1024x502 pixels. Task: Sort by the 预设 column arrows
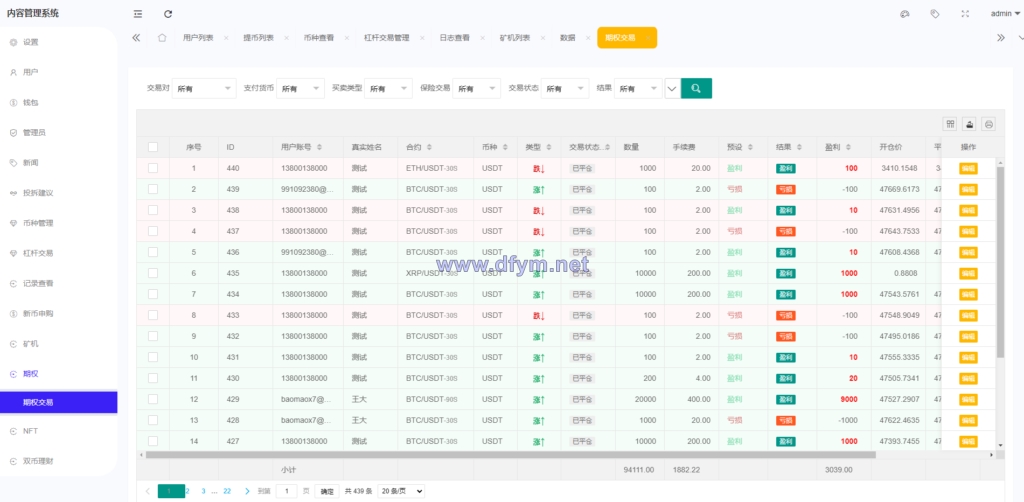point(750,148)
